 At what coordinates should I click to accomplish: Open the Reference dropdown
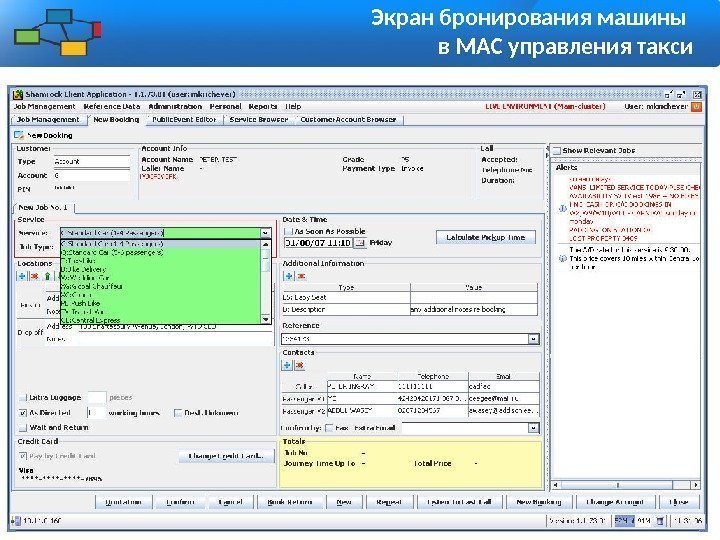(x=533, y=339)
